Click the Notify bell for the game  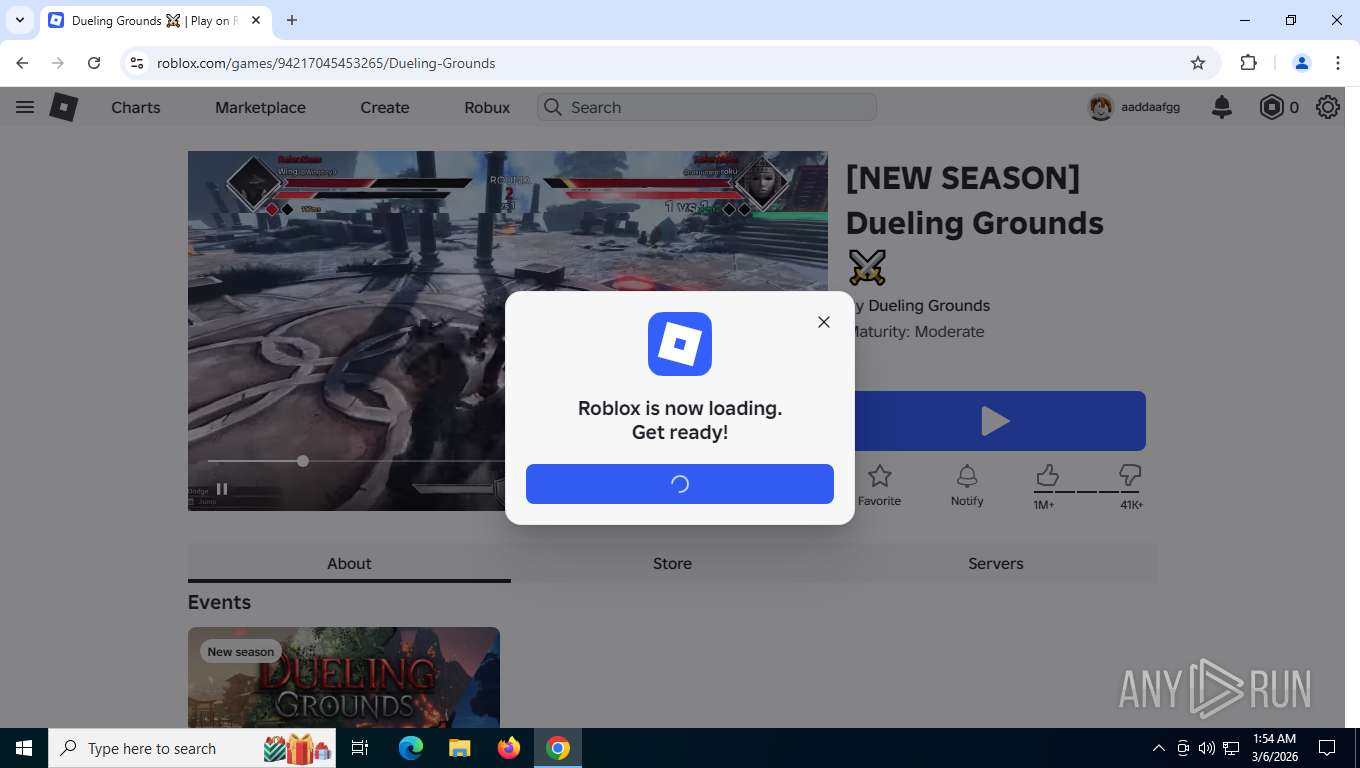(967, 486)
